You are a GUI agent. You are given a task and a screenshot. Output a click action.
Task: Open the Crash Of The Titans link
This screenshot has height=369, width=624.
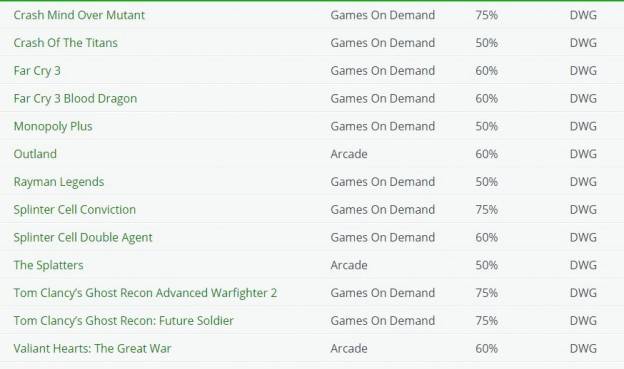[66, 43]
